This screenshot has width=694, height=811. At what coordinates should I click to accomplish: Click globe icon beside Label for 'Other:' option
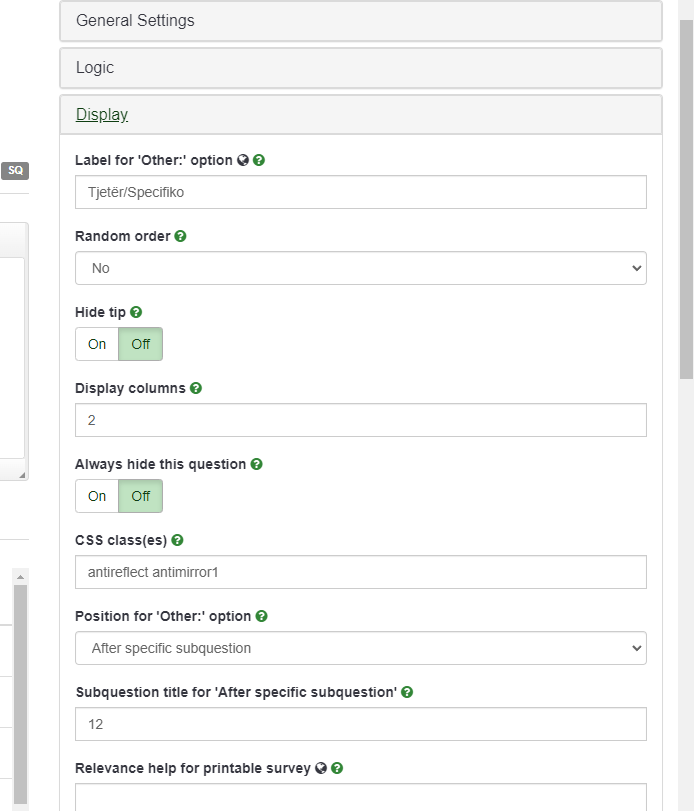pyautogui.click(x=243, y=161)
